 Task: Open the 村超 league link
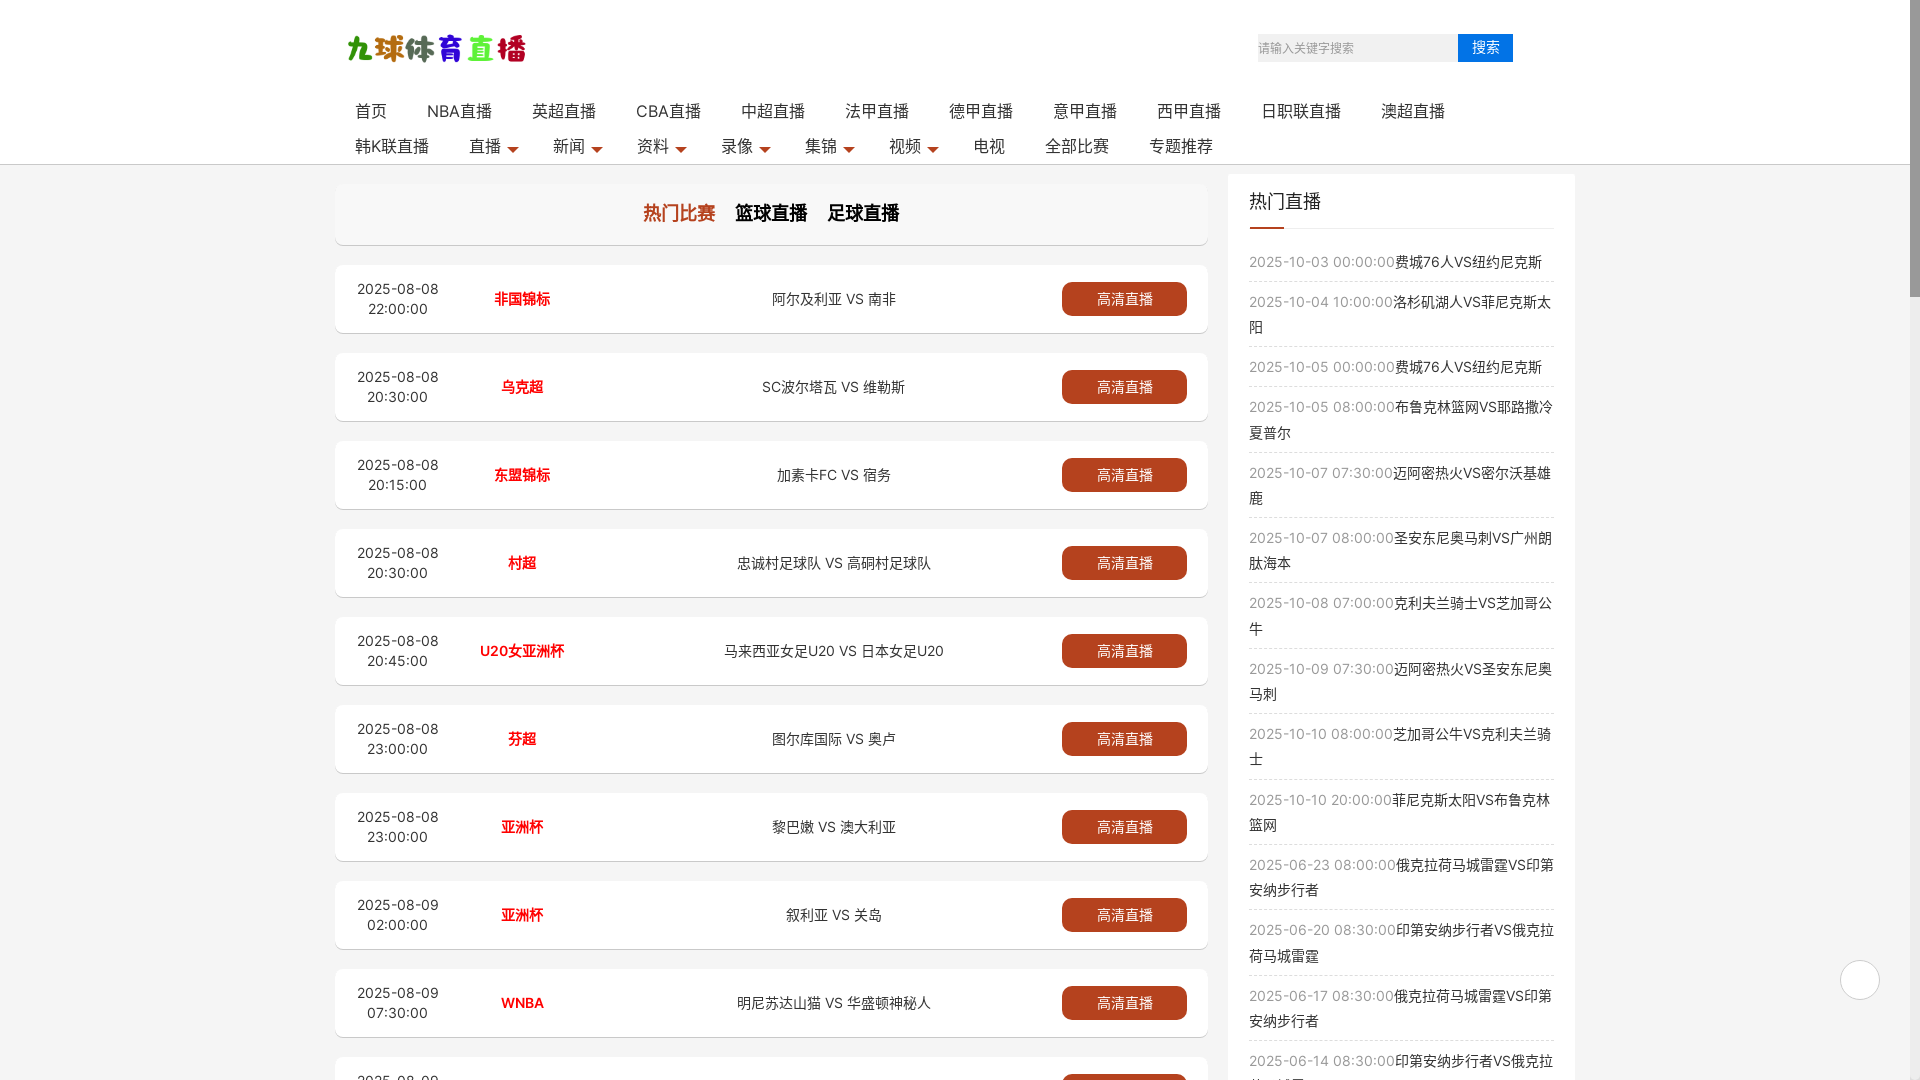click(522, 563)
